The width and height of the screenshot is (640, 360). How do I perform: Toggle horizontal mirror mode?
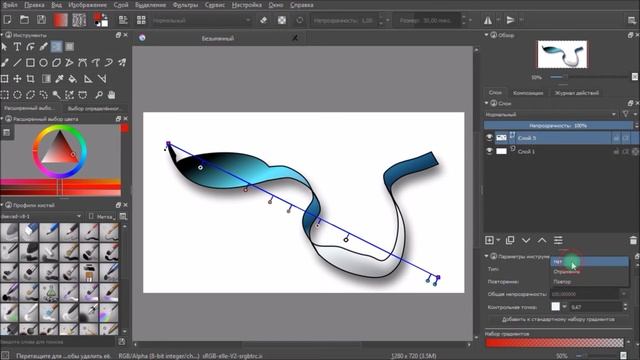(x=488, y=20)
